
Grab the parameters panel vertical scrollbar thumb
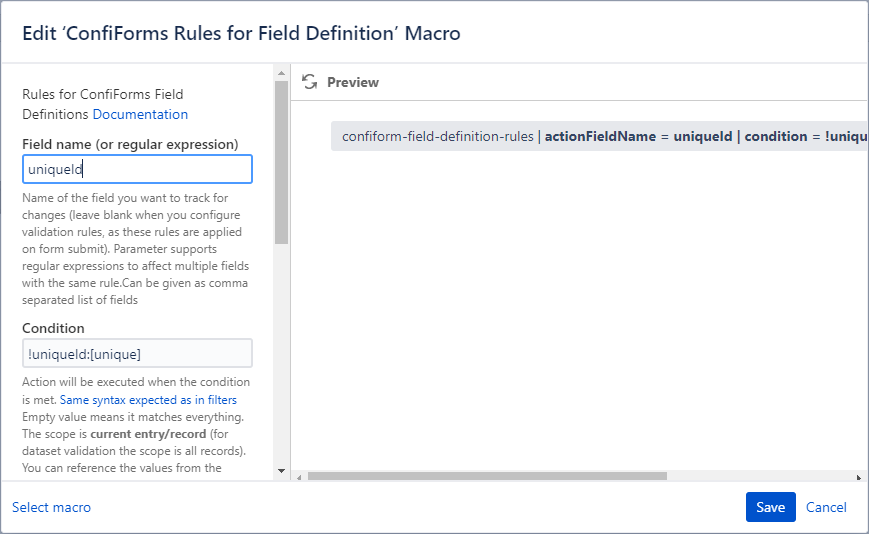coord(282,162)
